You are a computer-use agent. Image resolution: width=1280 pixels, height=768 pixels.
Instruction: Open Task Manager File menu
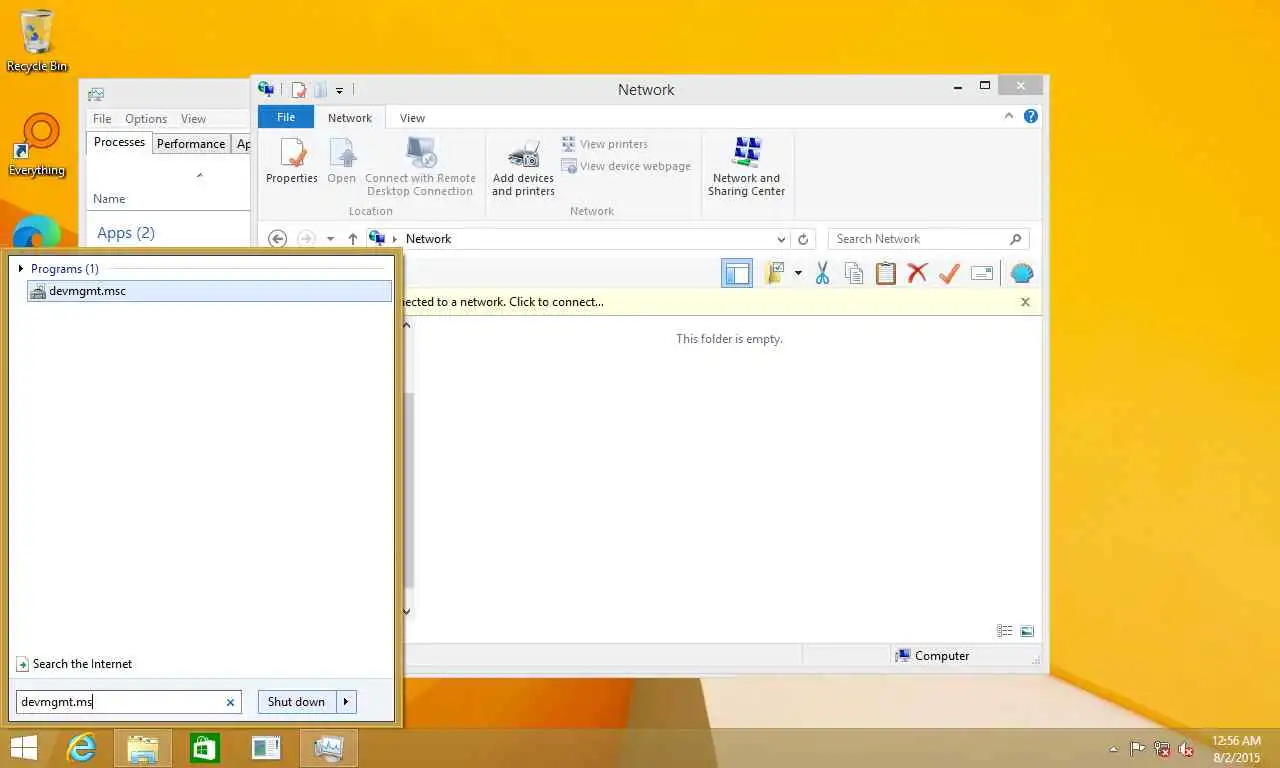click(x=102, y=119)
